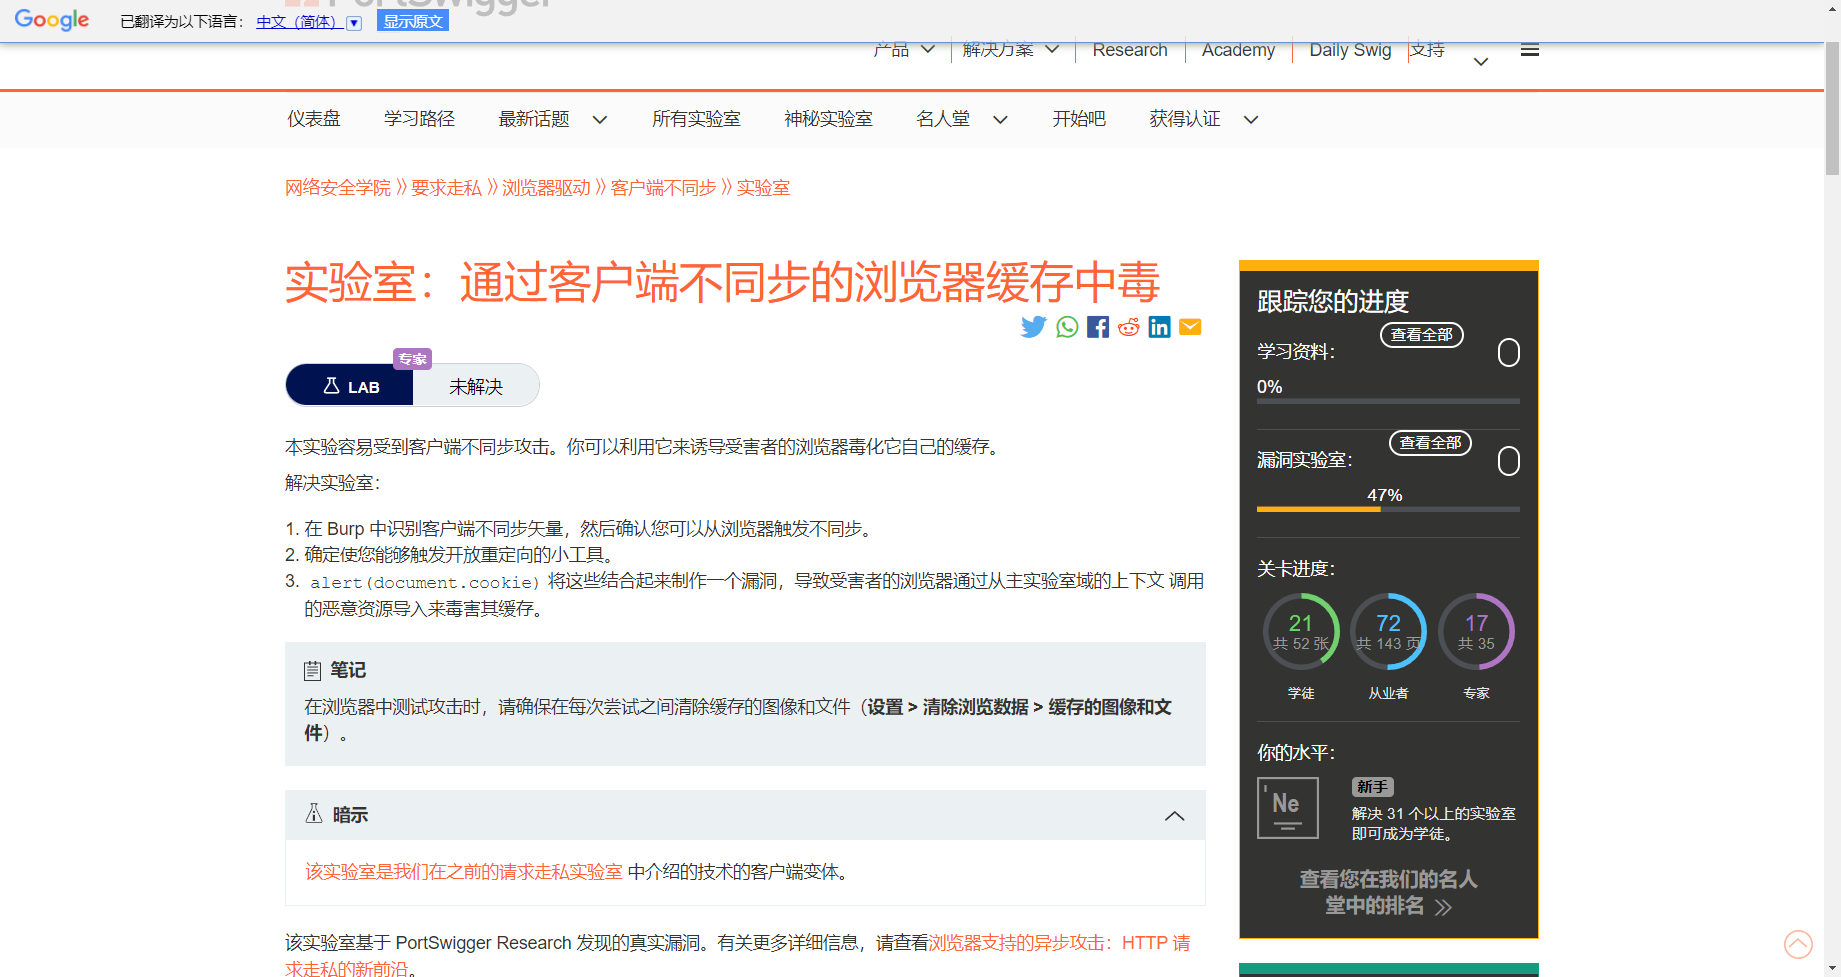This screenshot has height=977, width=1841.
Task: Click the 实验室 breadcrumb link
Action: coord(763,188)
